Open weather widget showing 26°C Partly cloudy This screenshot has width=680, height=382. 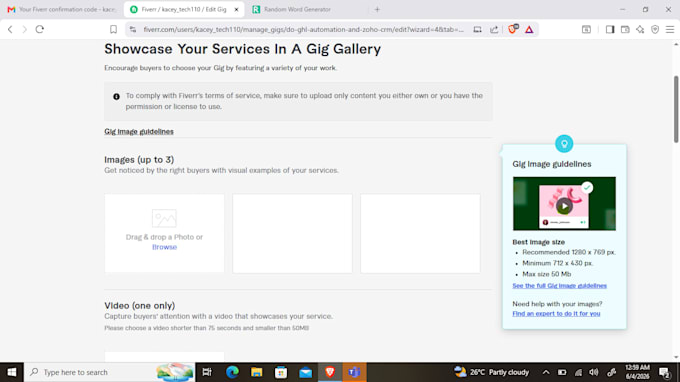point(491,372)
